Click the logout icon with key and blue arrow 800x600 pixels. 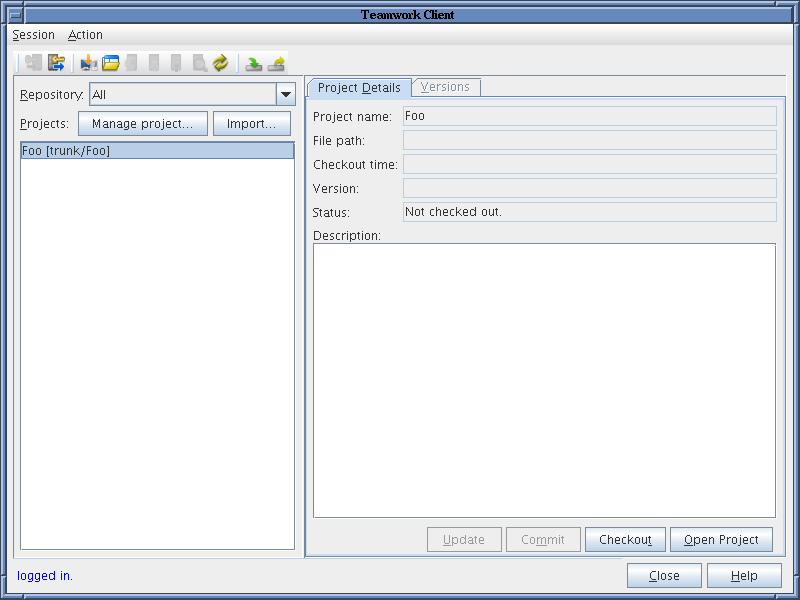[56, 63]
